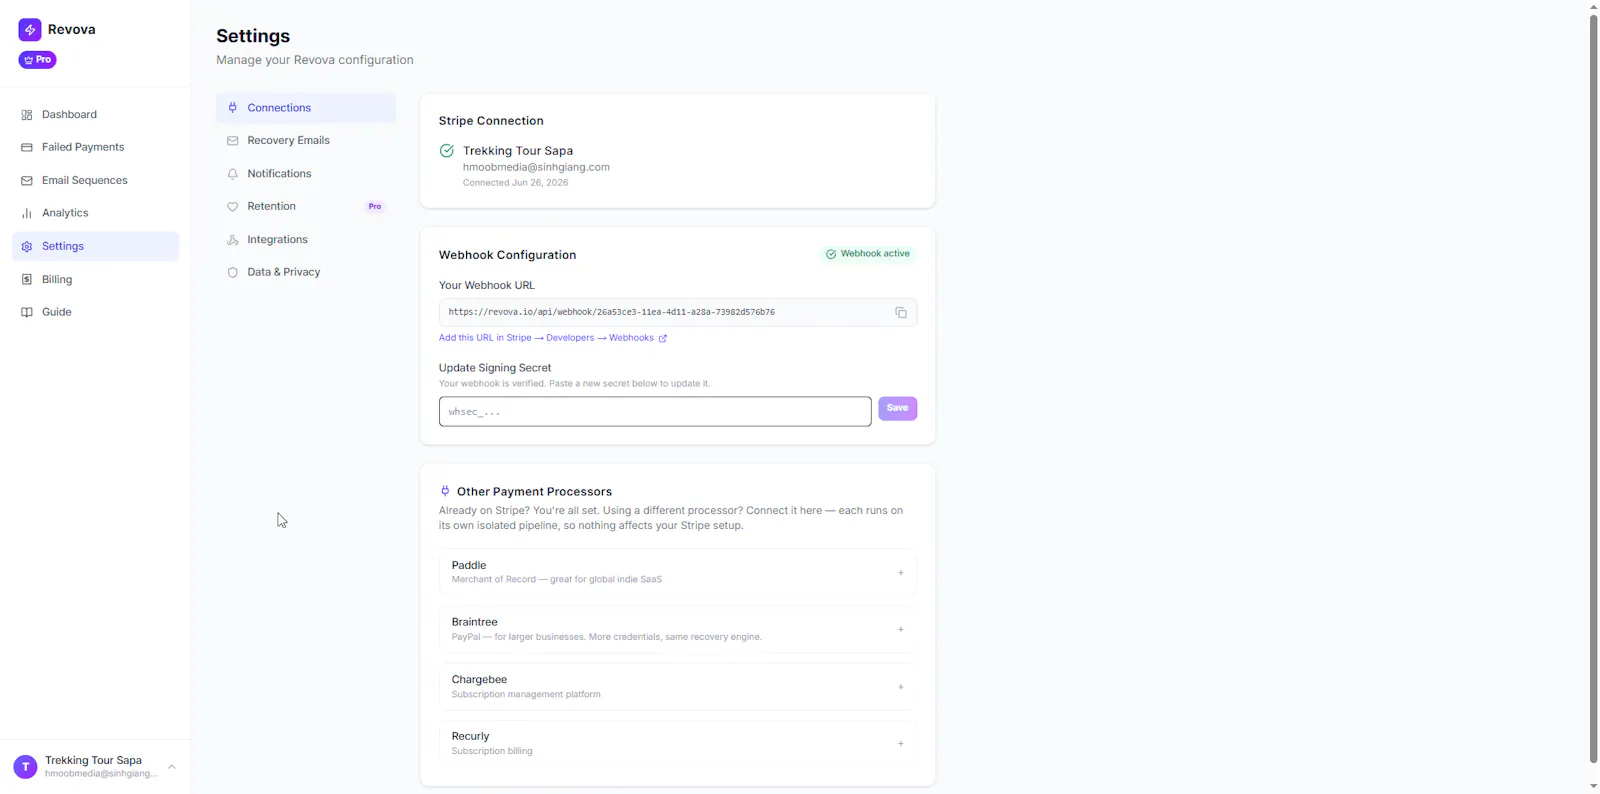Viewport: 1600px width, 794px height.
Task: Click the Failed Payments card icon
Action: coord(27,147)
